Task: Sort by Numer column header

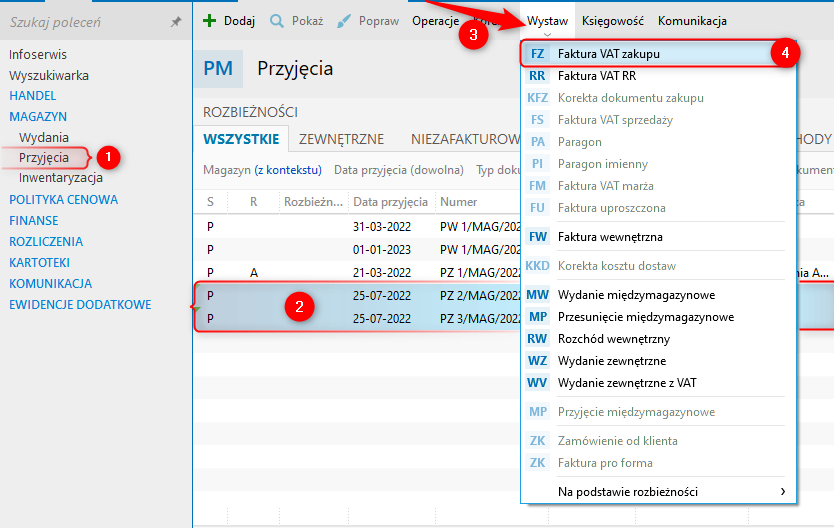Action: click(458, 202)
